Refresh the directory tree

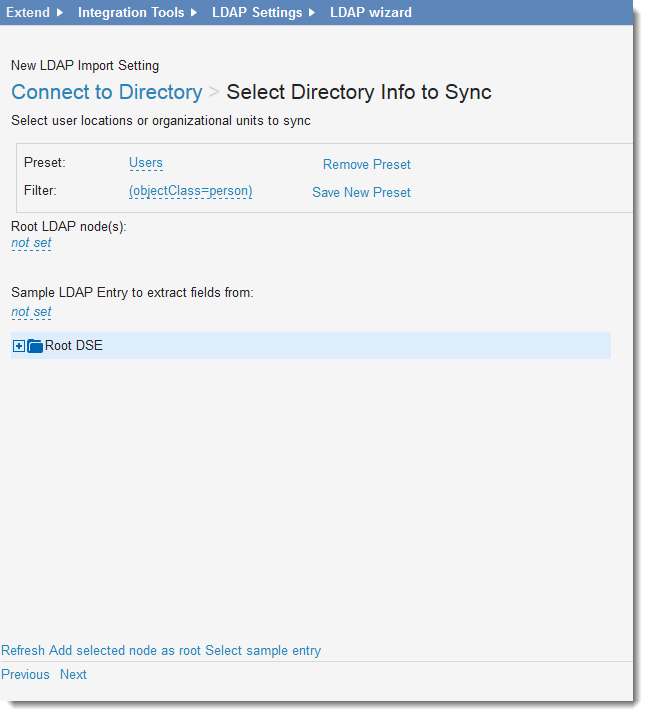coord(23,650)
